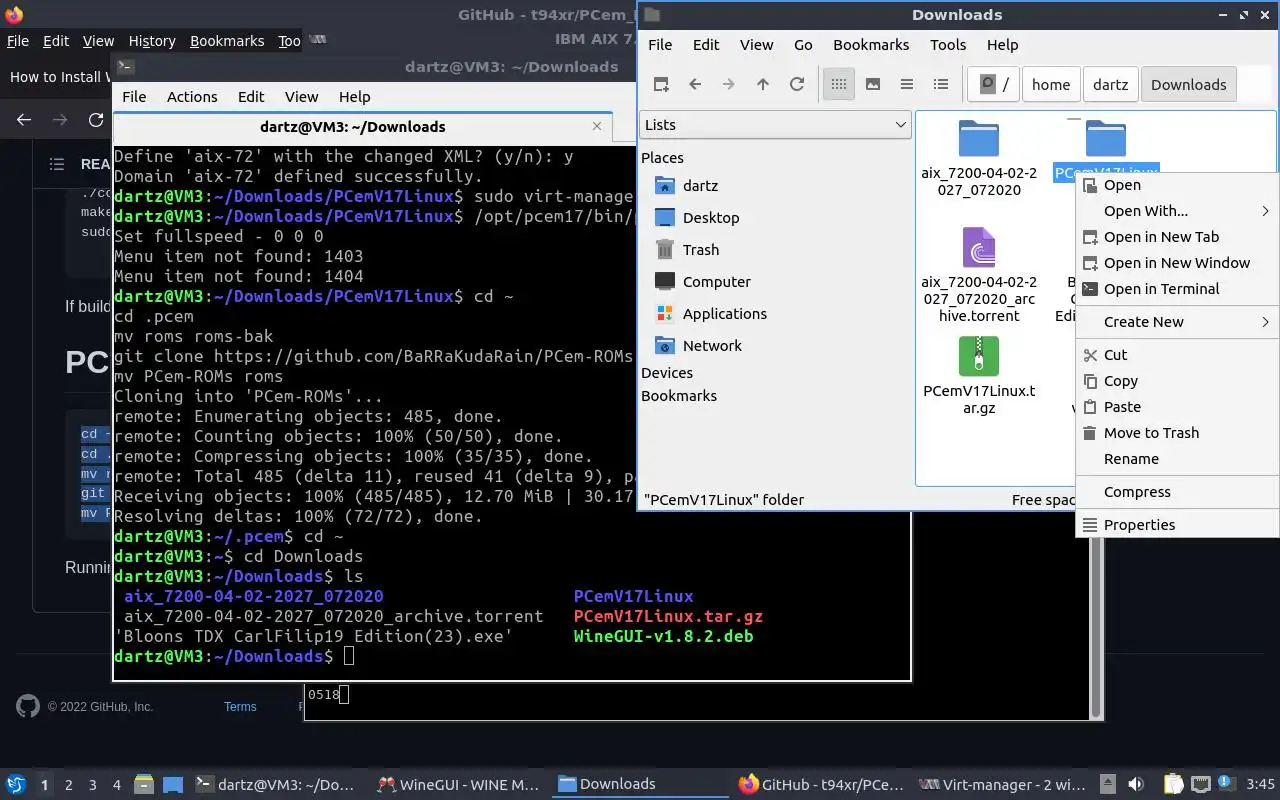
Task: Open the file manager Bookmarks menu
Action: click(x=871, y=45)
